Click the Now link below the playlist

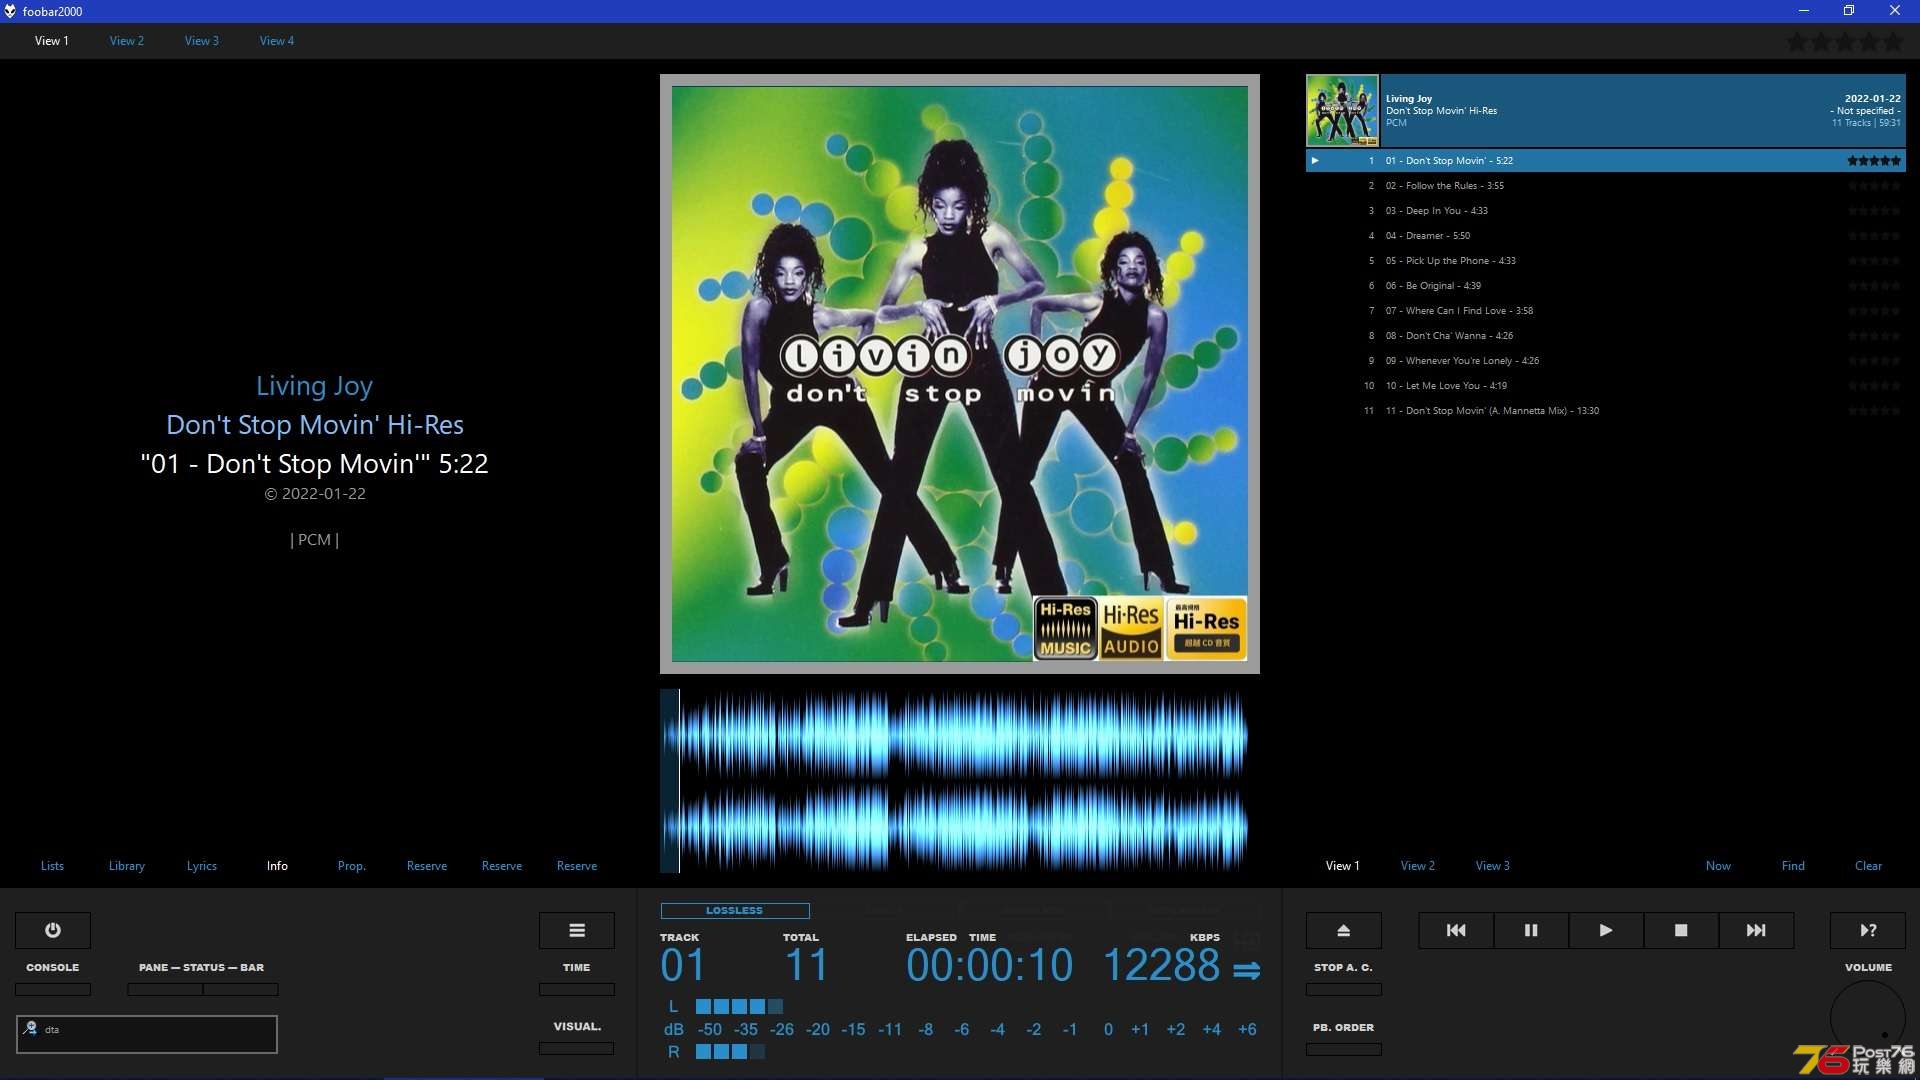[x=1718, y=866]
